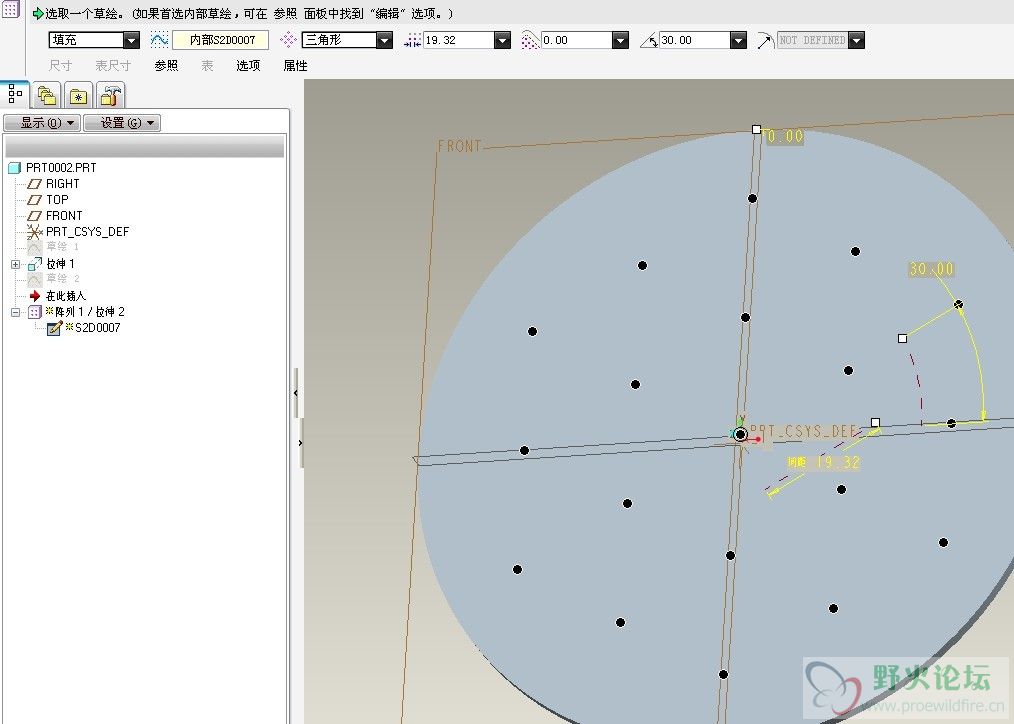Collapse the 阵列 1 / 拉伸 2 tree node

point(16,312)
